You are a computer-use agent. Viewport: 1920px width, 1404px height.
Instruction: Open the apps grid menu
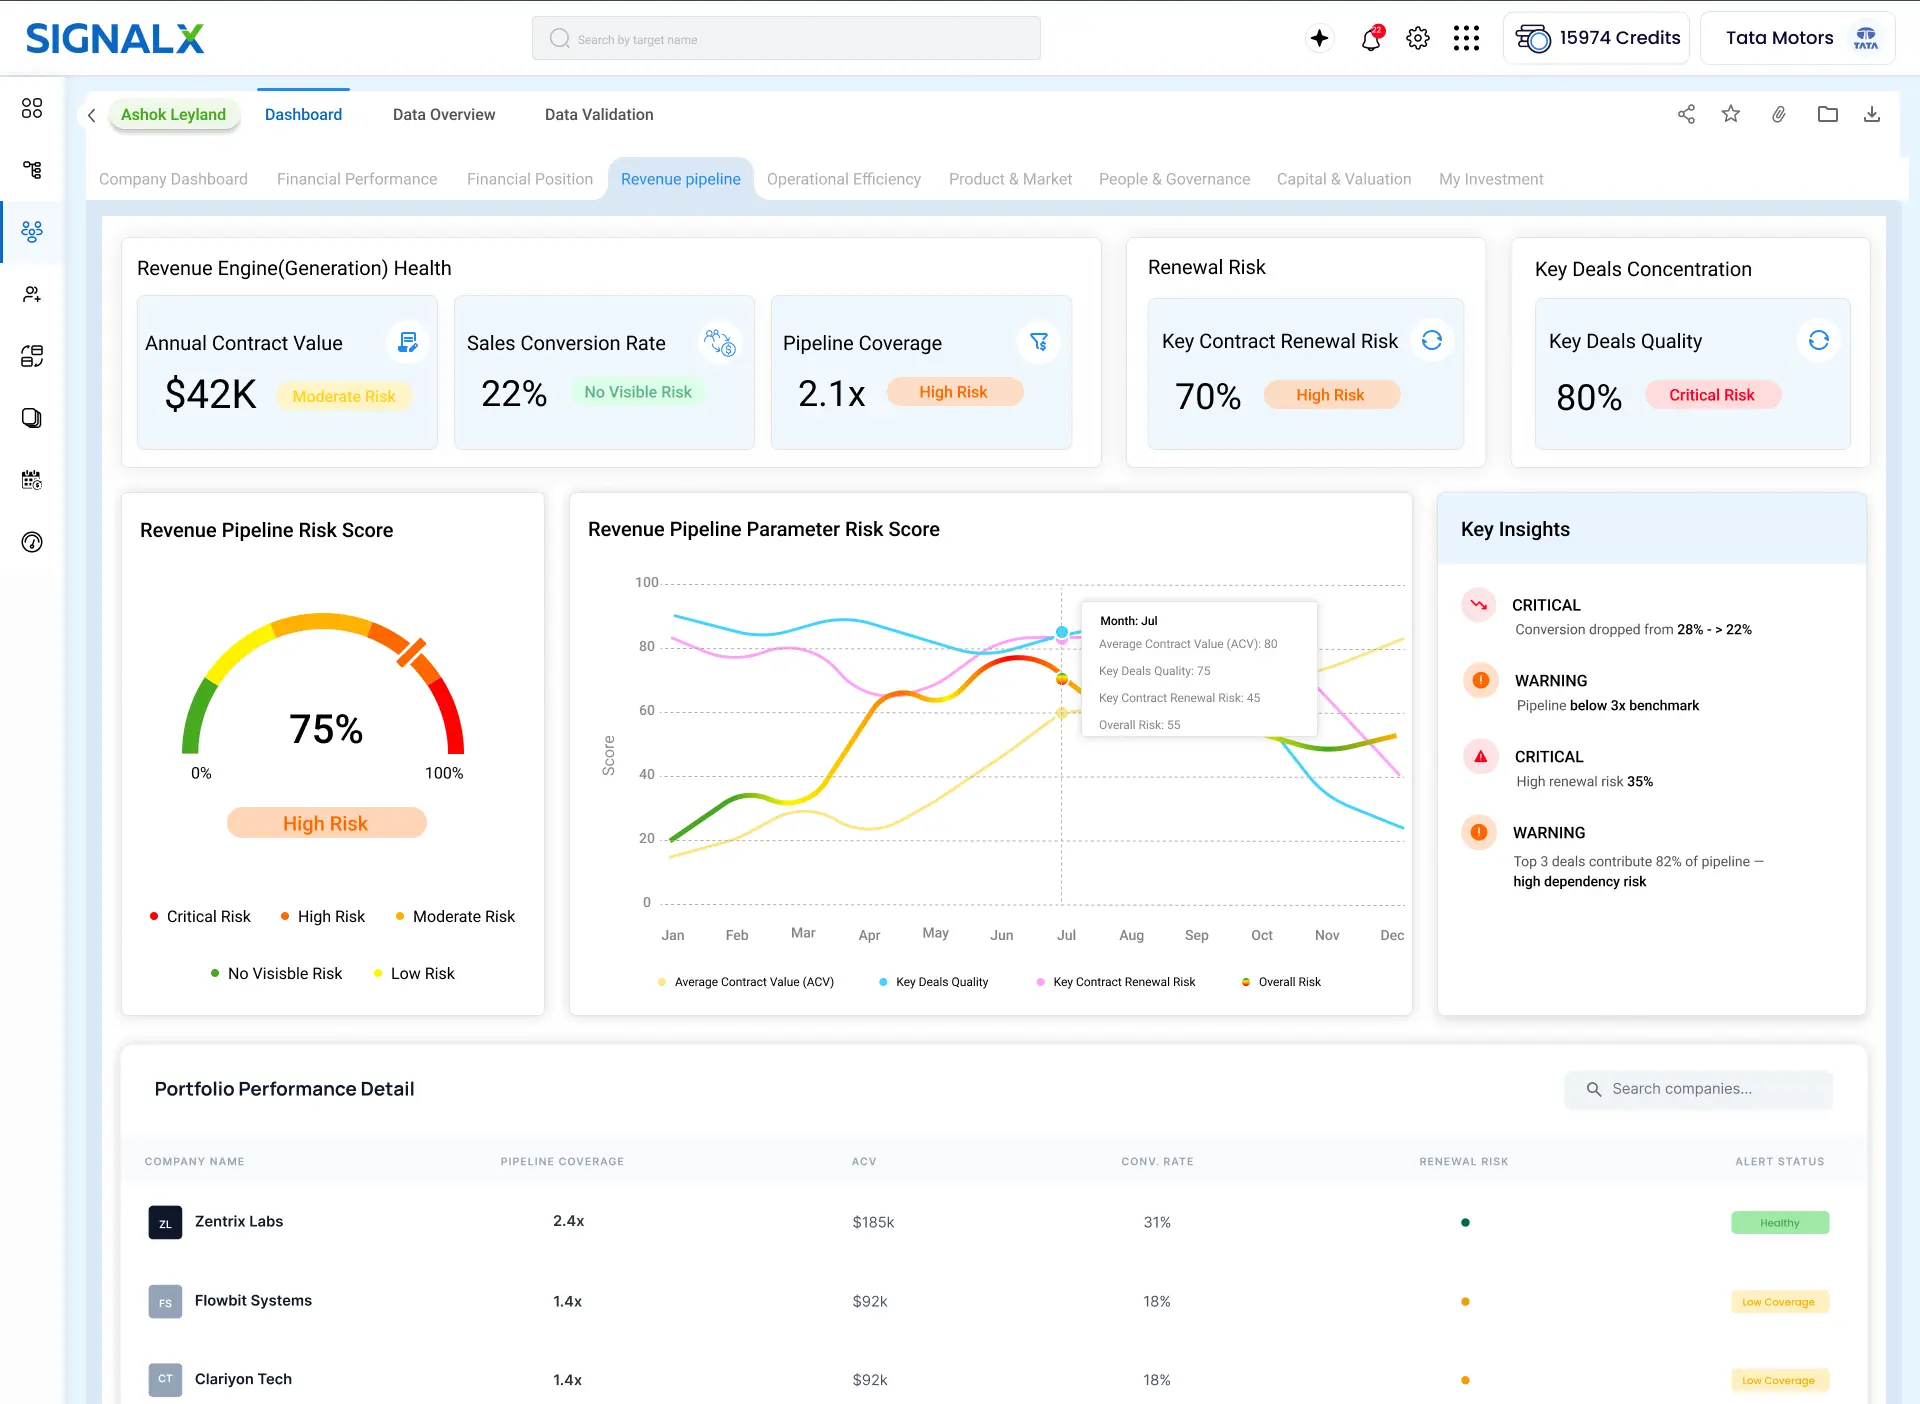pos(1466,39)
